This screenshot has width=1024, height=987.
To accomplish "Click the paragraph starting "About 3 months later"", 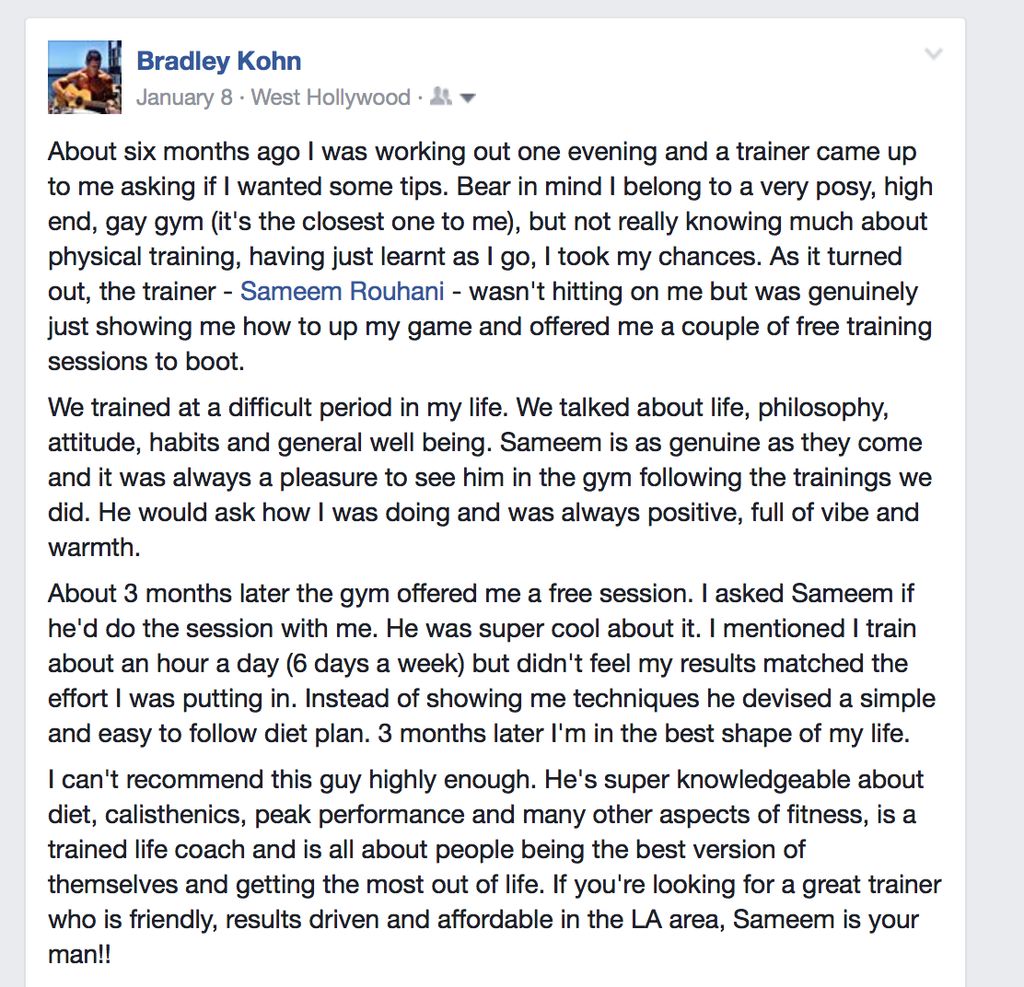I will [x=492, y=663].
